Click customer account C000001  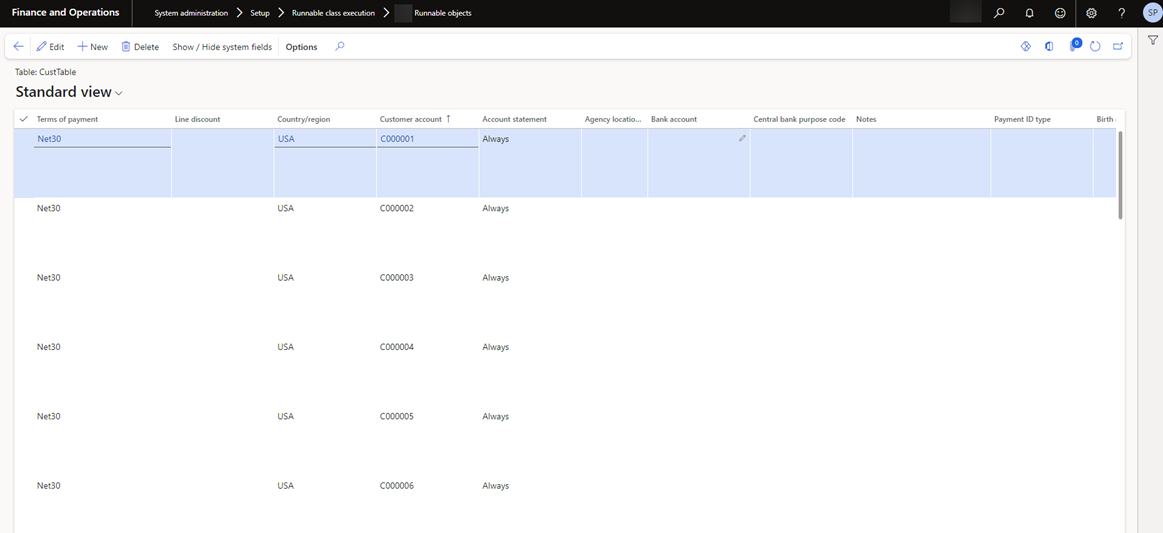point(397,139)
